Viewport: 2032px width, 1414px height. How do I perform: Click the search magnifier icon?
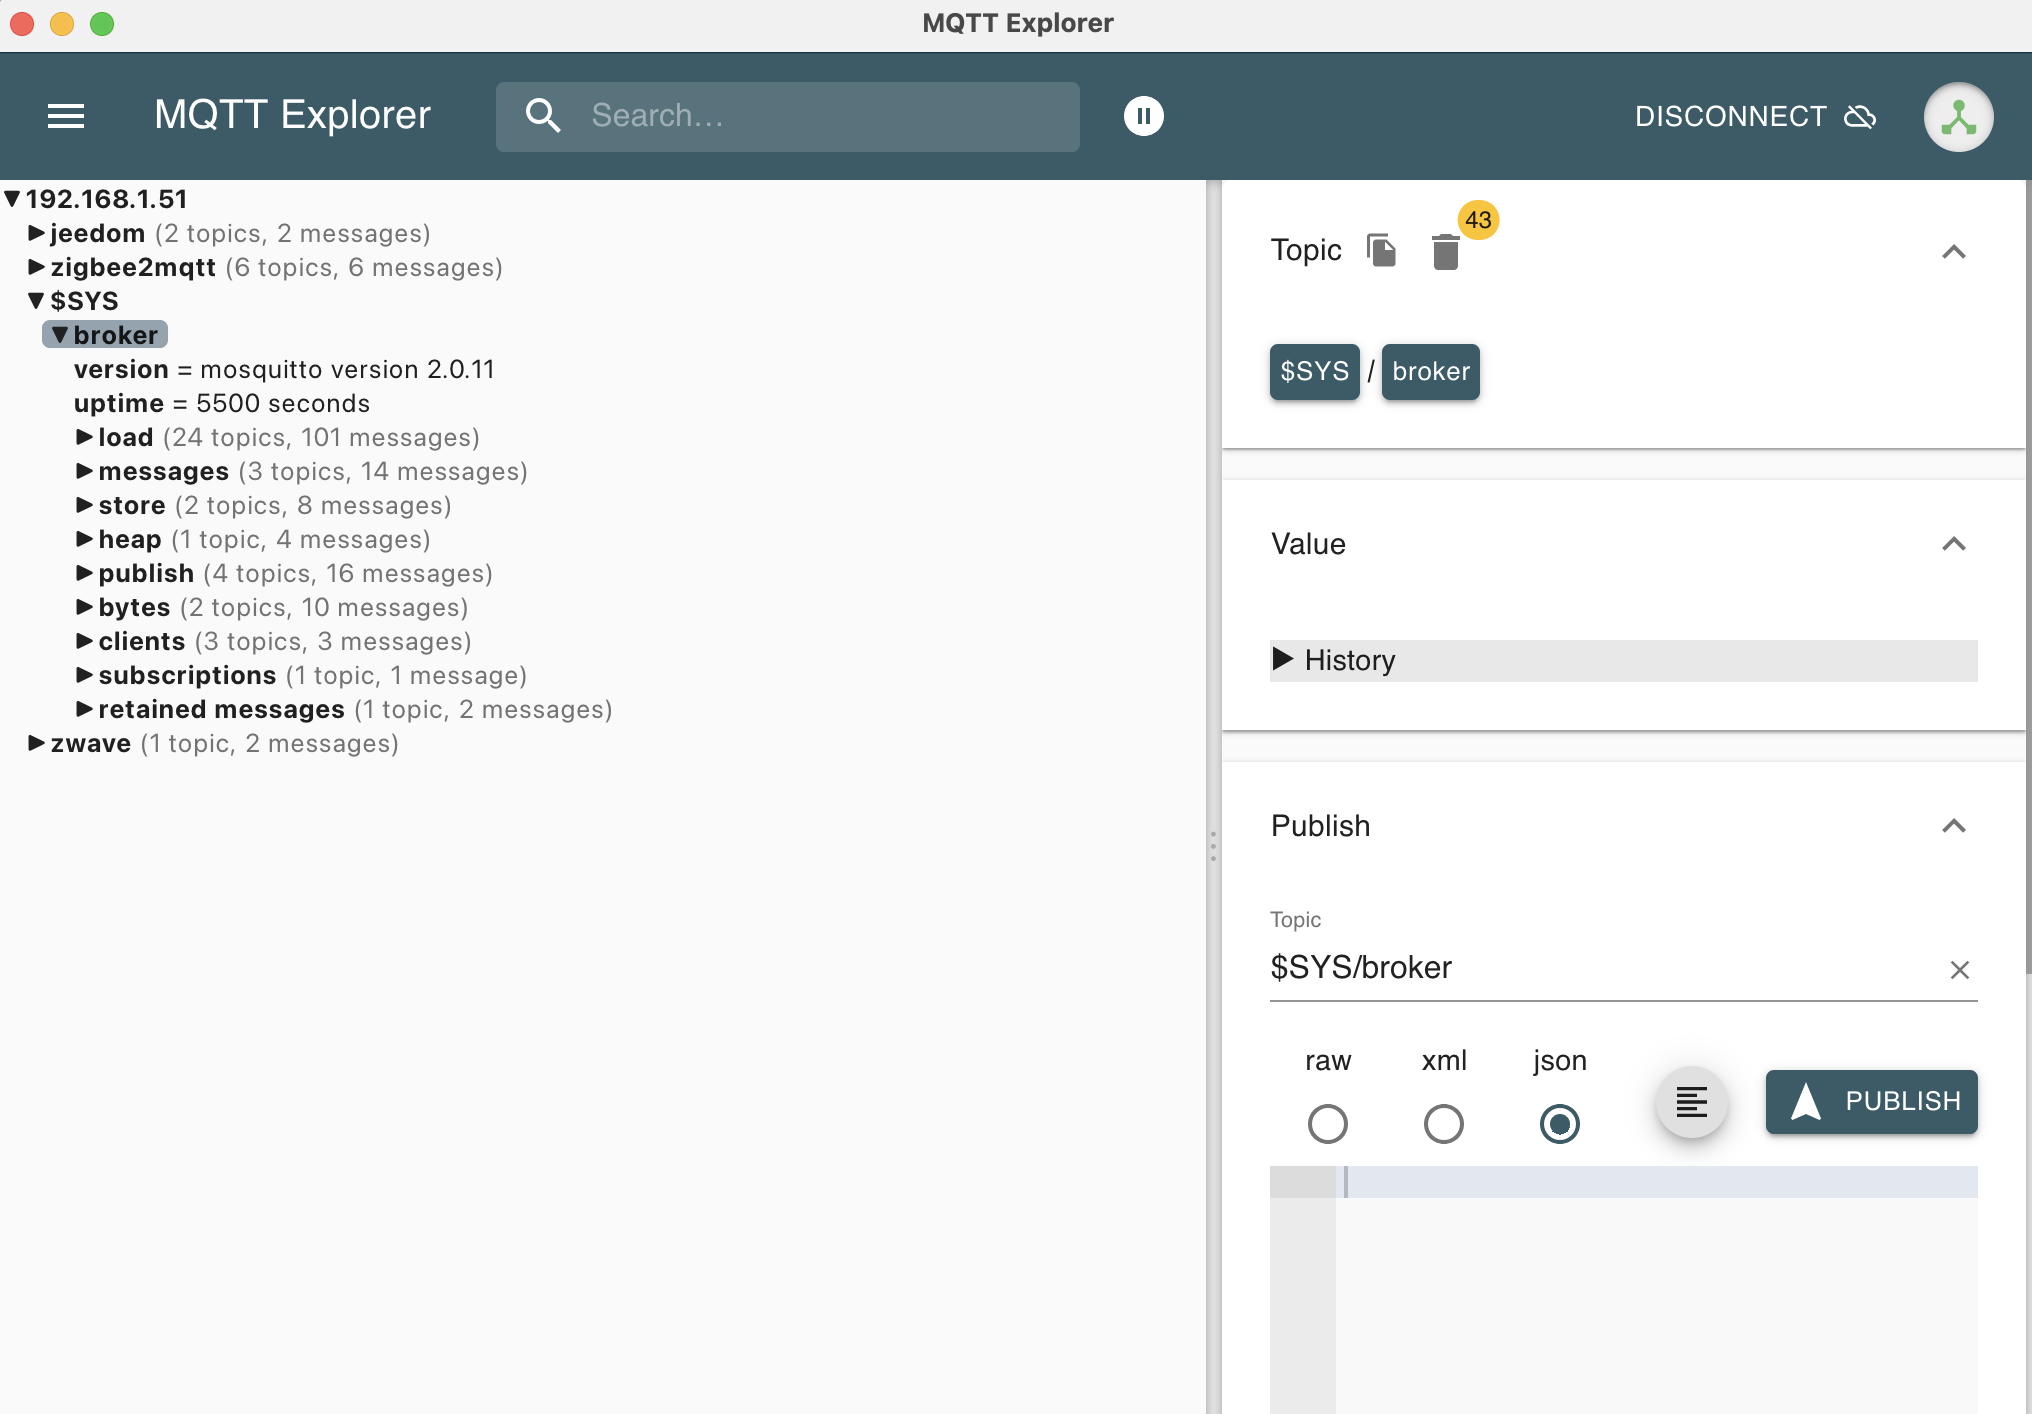[x=543, y=116]
